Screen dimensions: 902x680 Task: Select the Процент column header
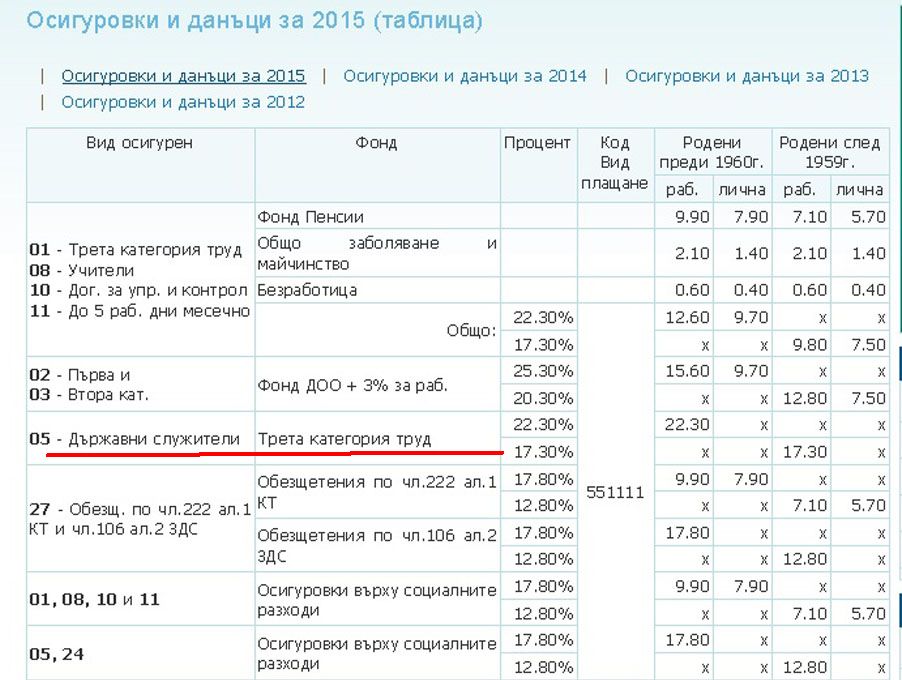(x=537, y=143)
